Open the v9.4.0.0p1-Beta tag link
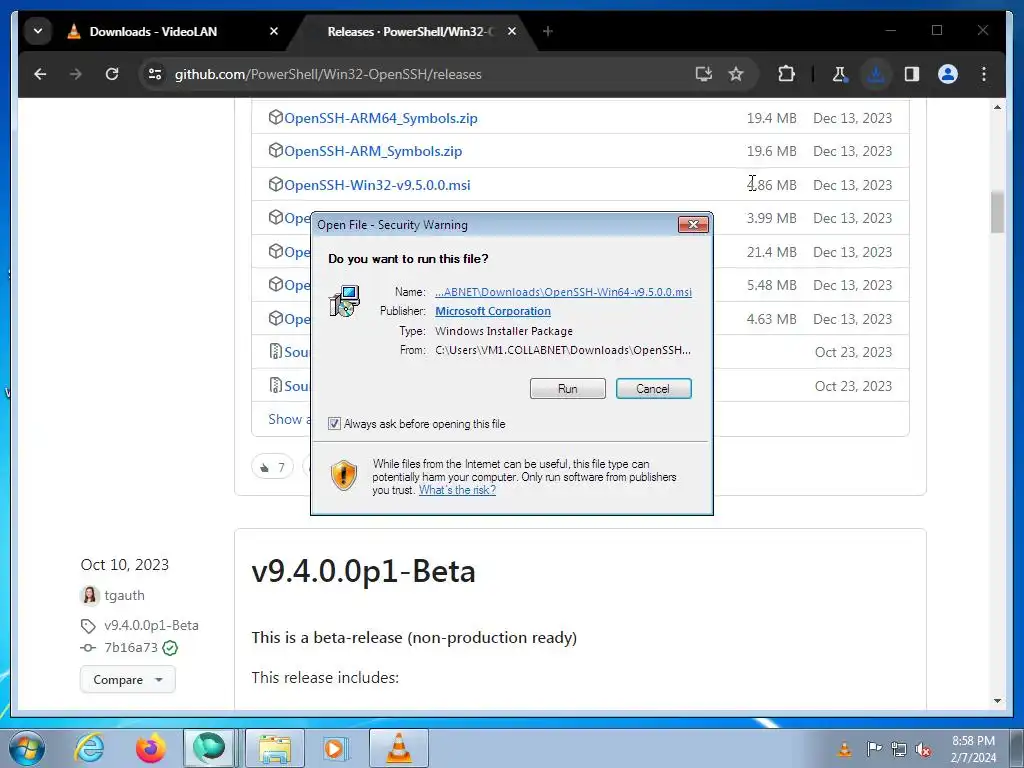 (151, 625)
